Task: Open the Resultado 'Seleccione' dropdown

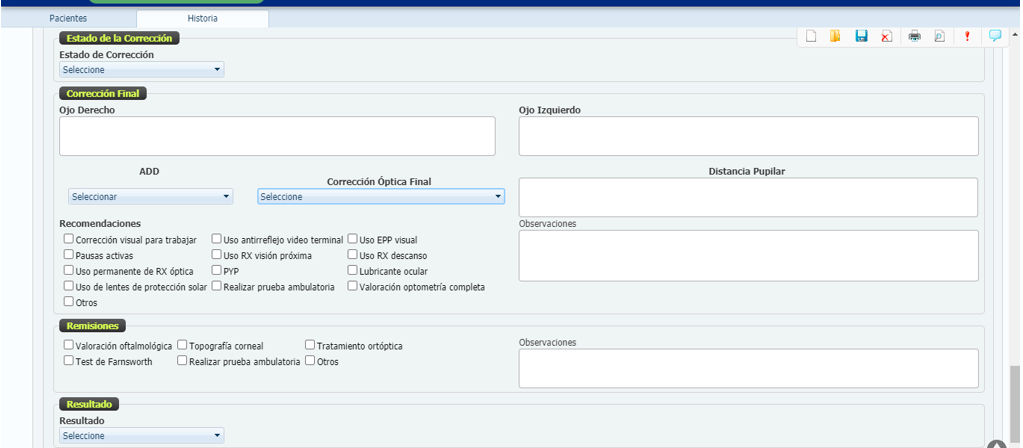Action: coord(141,436)
